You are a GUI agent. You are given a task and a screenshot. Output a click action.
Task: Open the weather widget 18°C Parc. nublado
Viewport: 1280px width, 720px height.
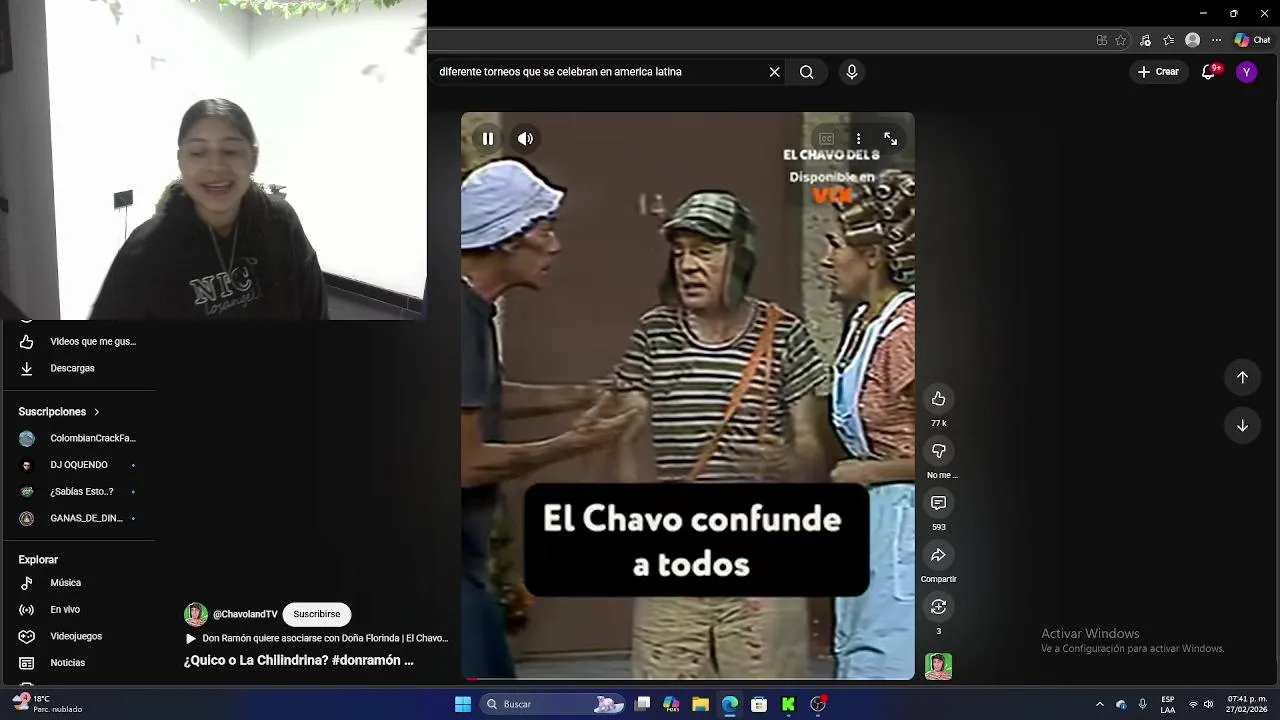click(48, 704)
